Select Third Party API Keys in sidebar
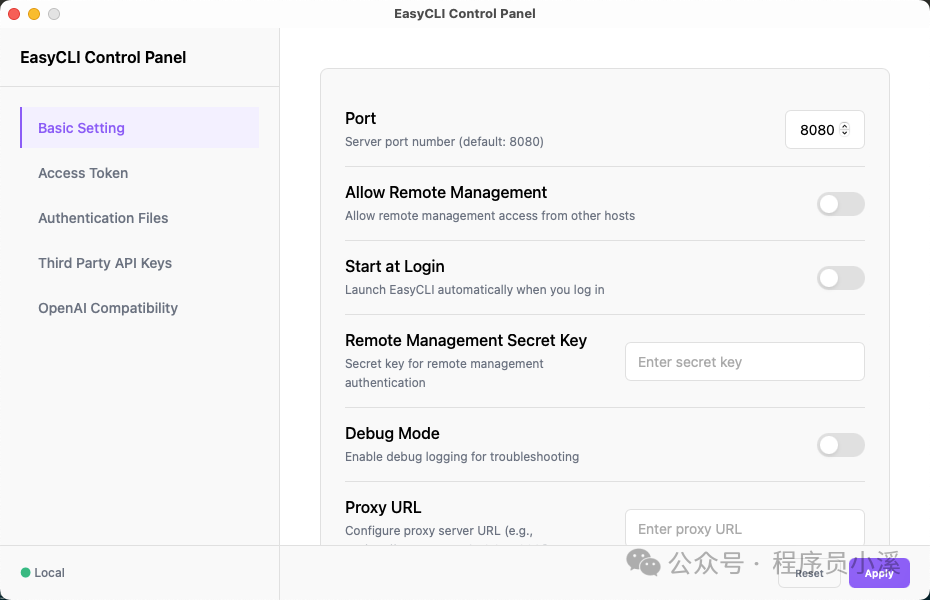This screenshot has width=930, height=600. 105,263
